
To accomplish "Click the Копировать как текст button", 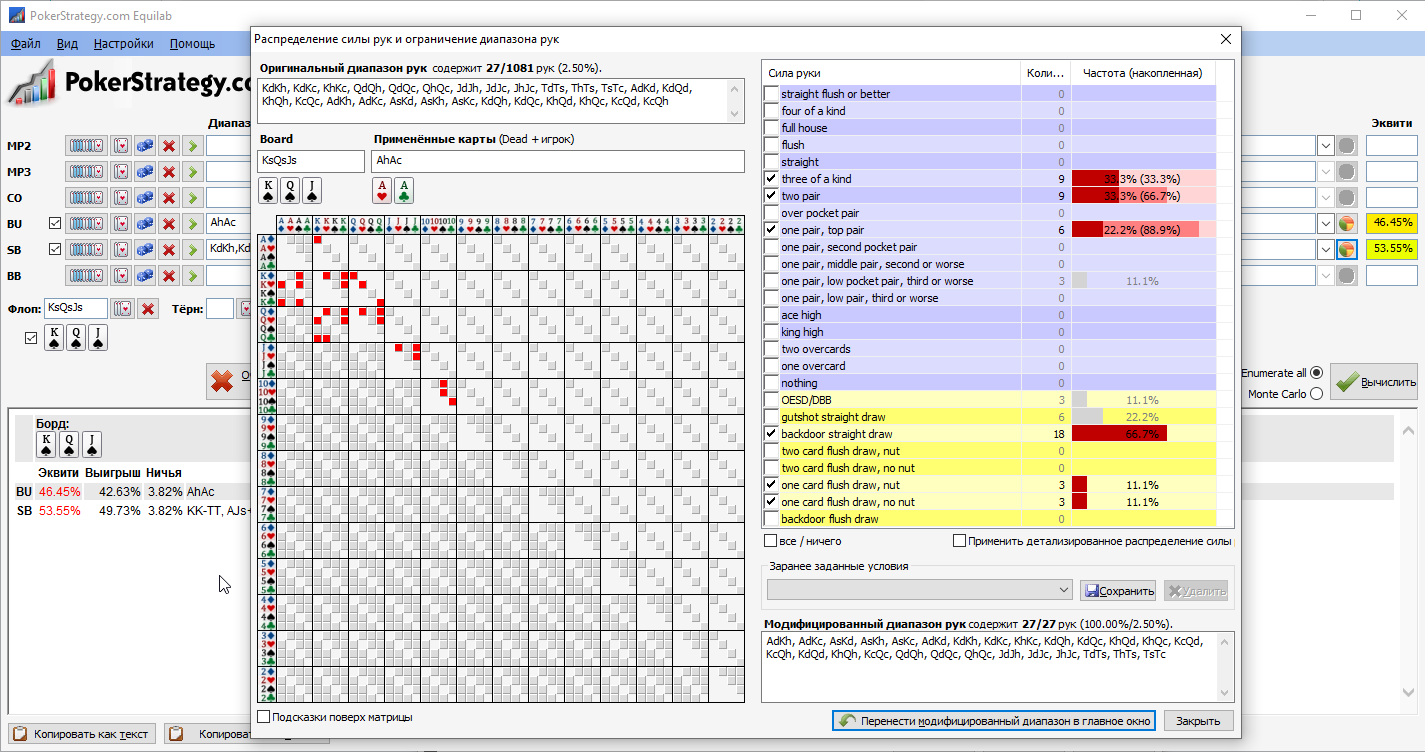I will [82, 734].
